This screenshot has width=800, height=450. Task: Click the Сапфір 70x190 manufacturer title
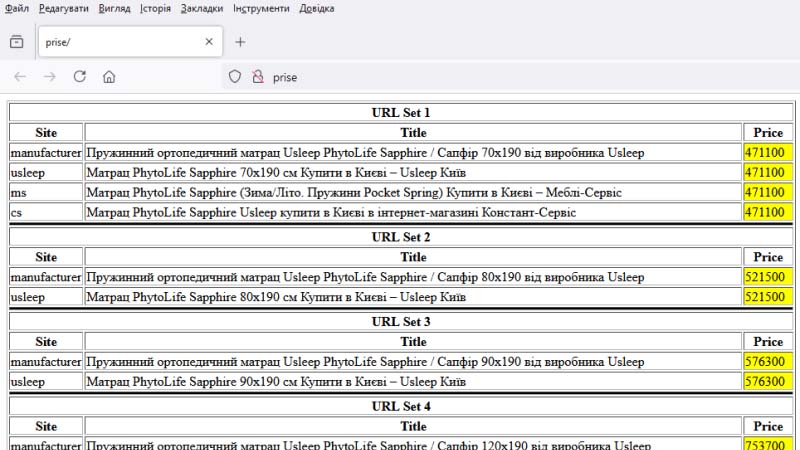point(413,153)
